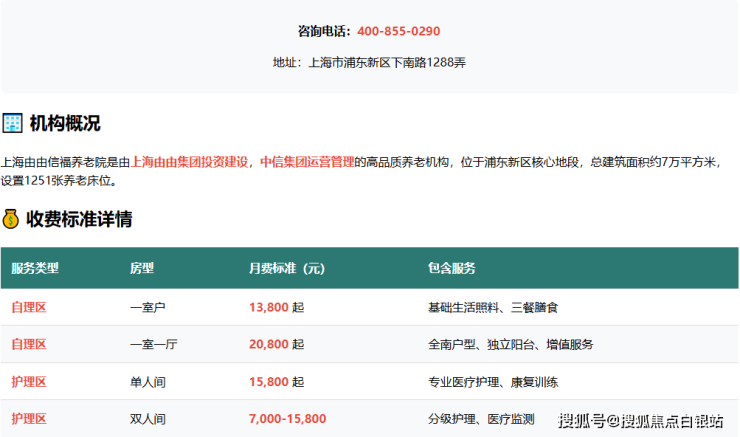Click the money bag icon beside 收费标准详情

pos(12,219)
